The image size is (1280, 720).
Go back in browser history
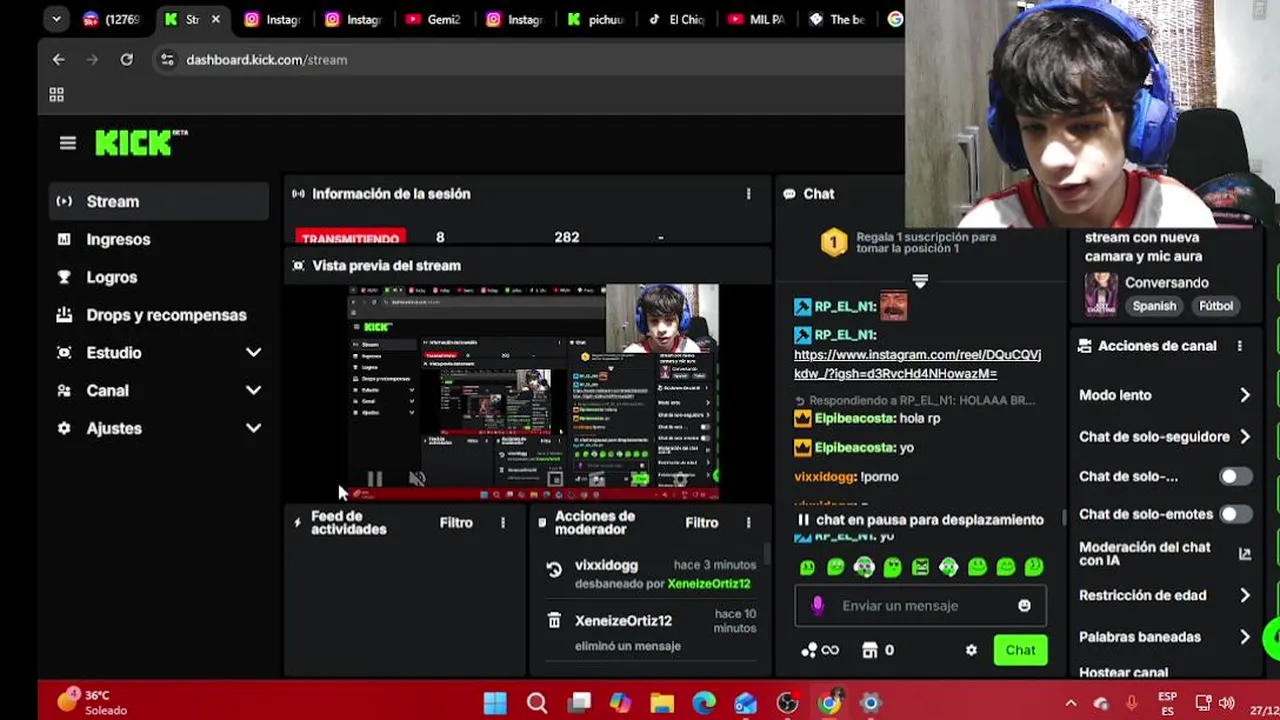coord(58,60)
